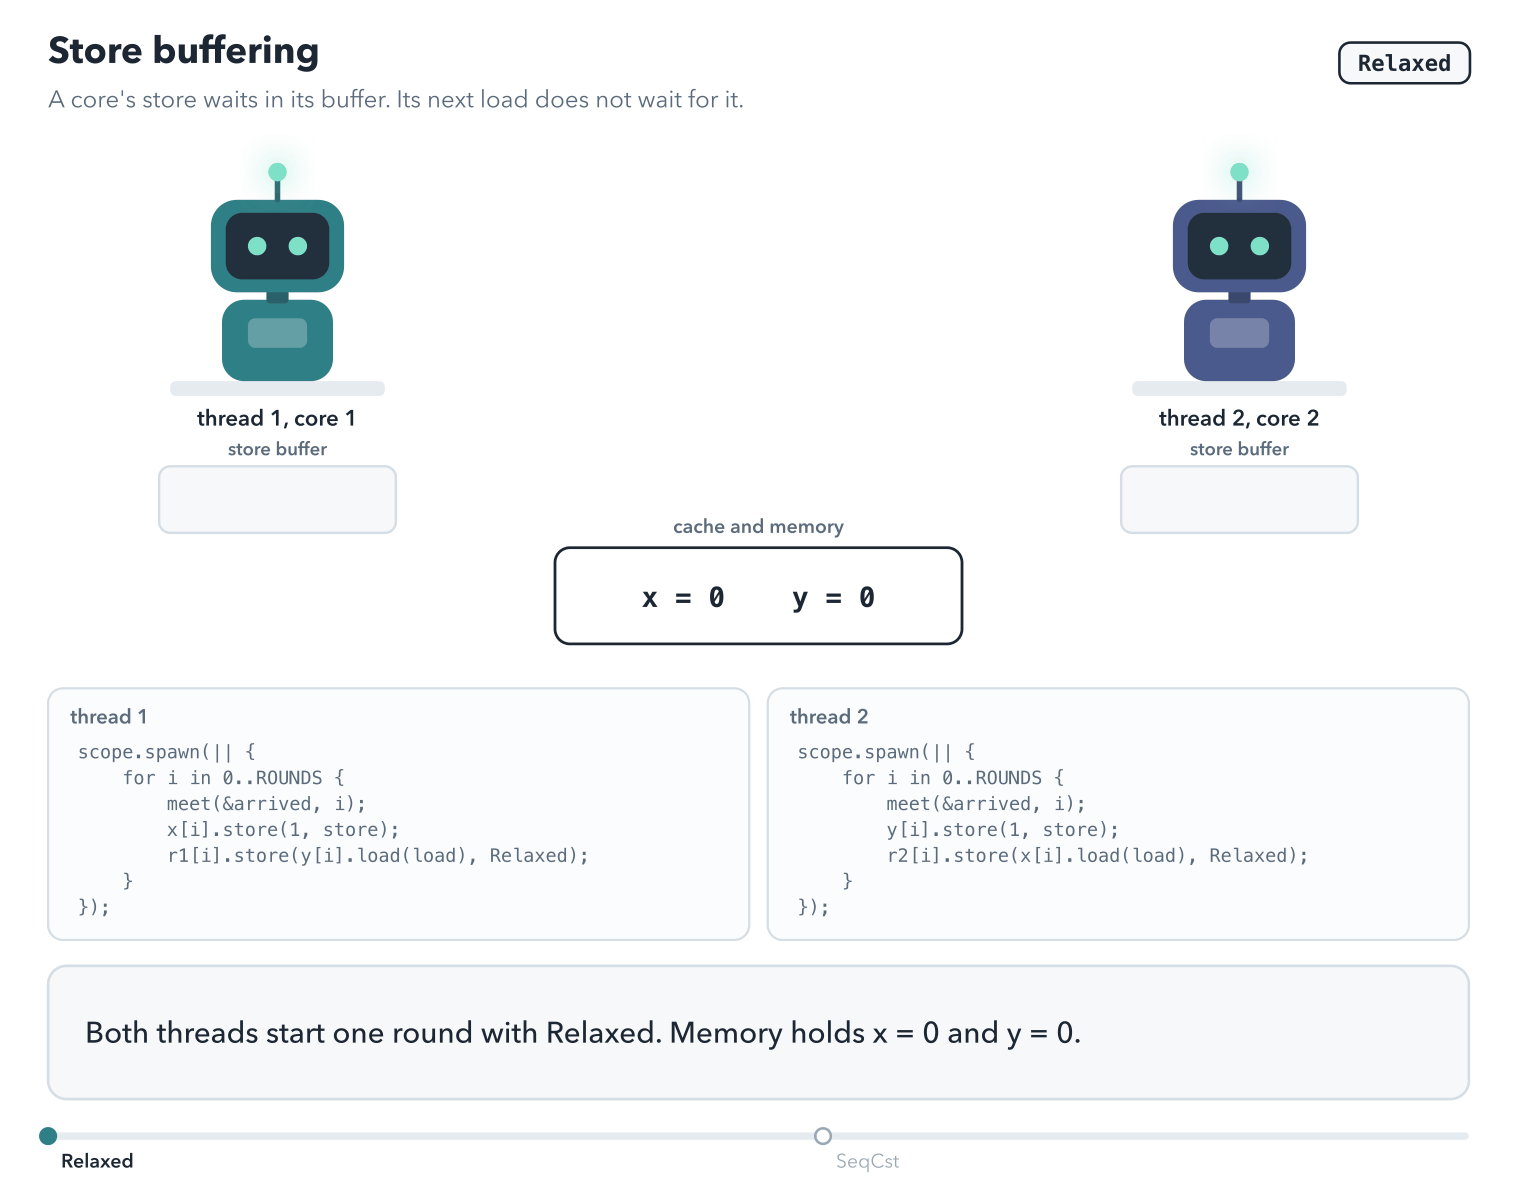
Task: Toggle the Relaxed mode badge
Action: point(1404,63)
